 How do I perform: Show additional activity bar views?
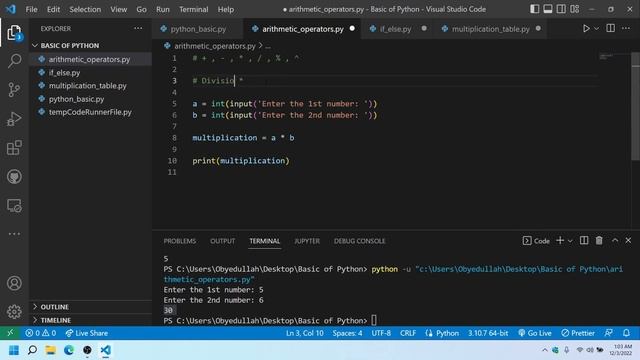pos(14,234)
